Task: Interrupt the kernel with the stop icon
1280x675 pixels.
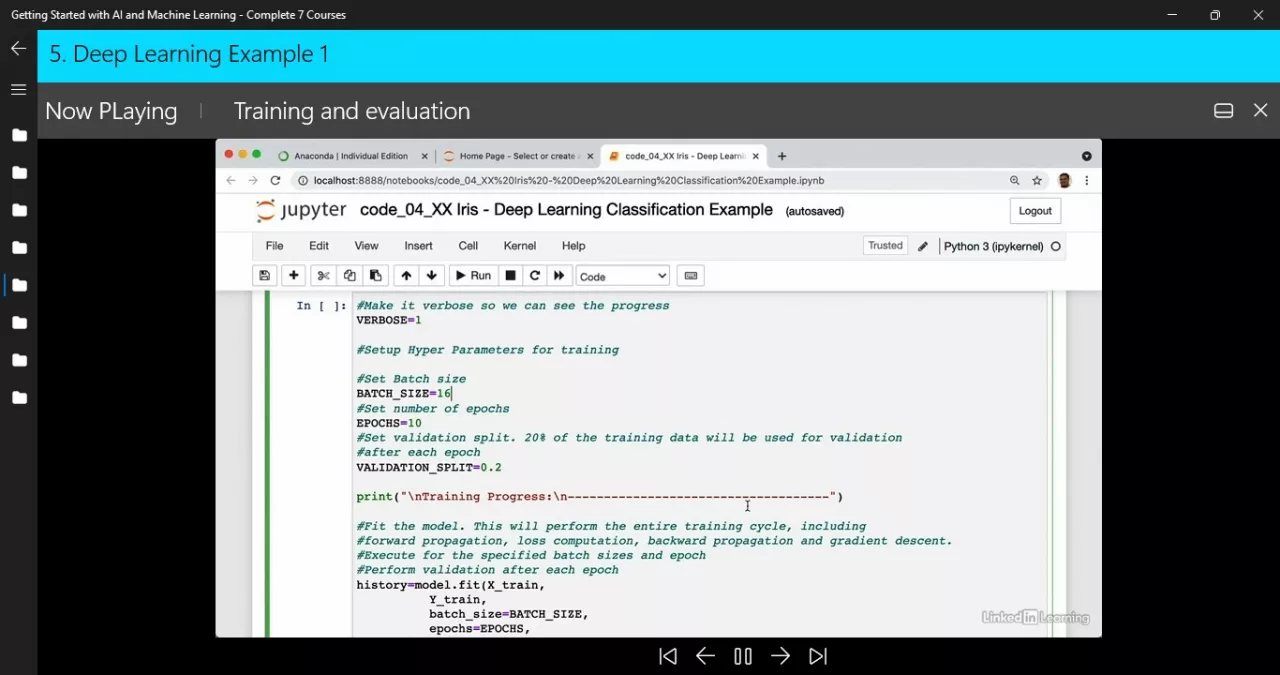Action: pos(510,276)
